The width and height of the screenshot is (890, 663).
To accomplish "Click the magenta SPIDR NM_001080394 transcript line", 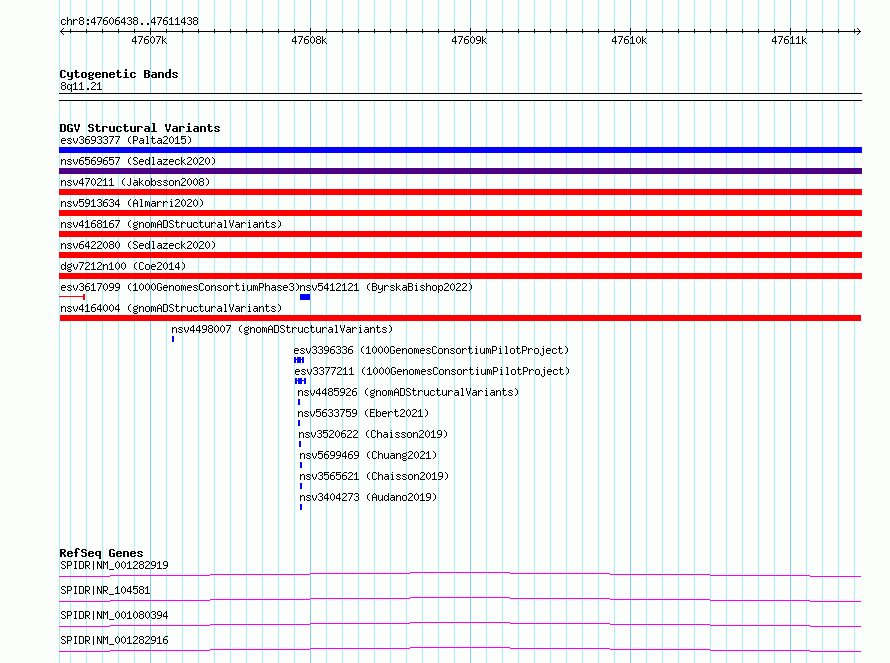I will click(x=460, y=624).
